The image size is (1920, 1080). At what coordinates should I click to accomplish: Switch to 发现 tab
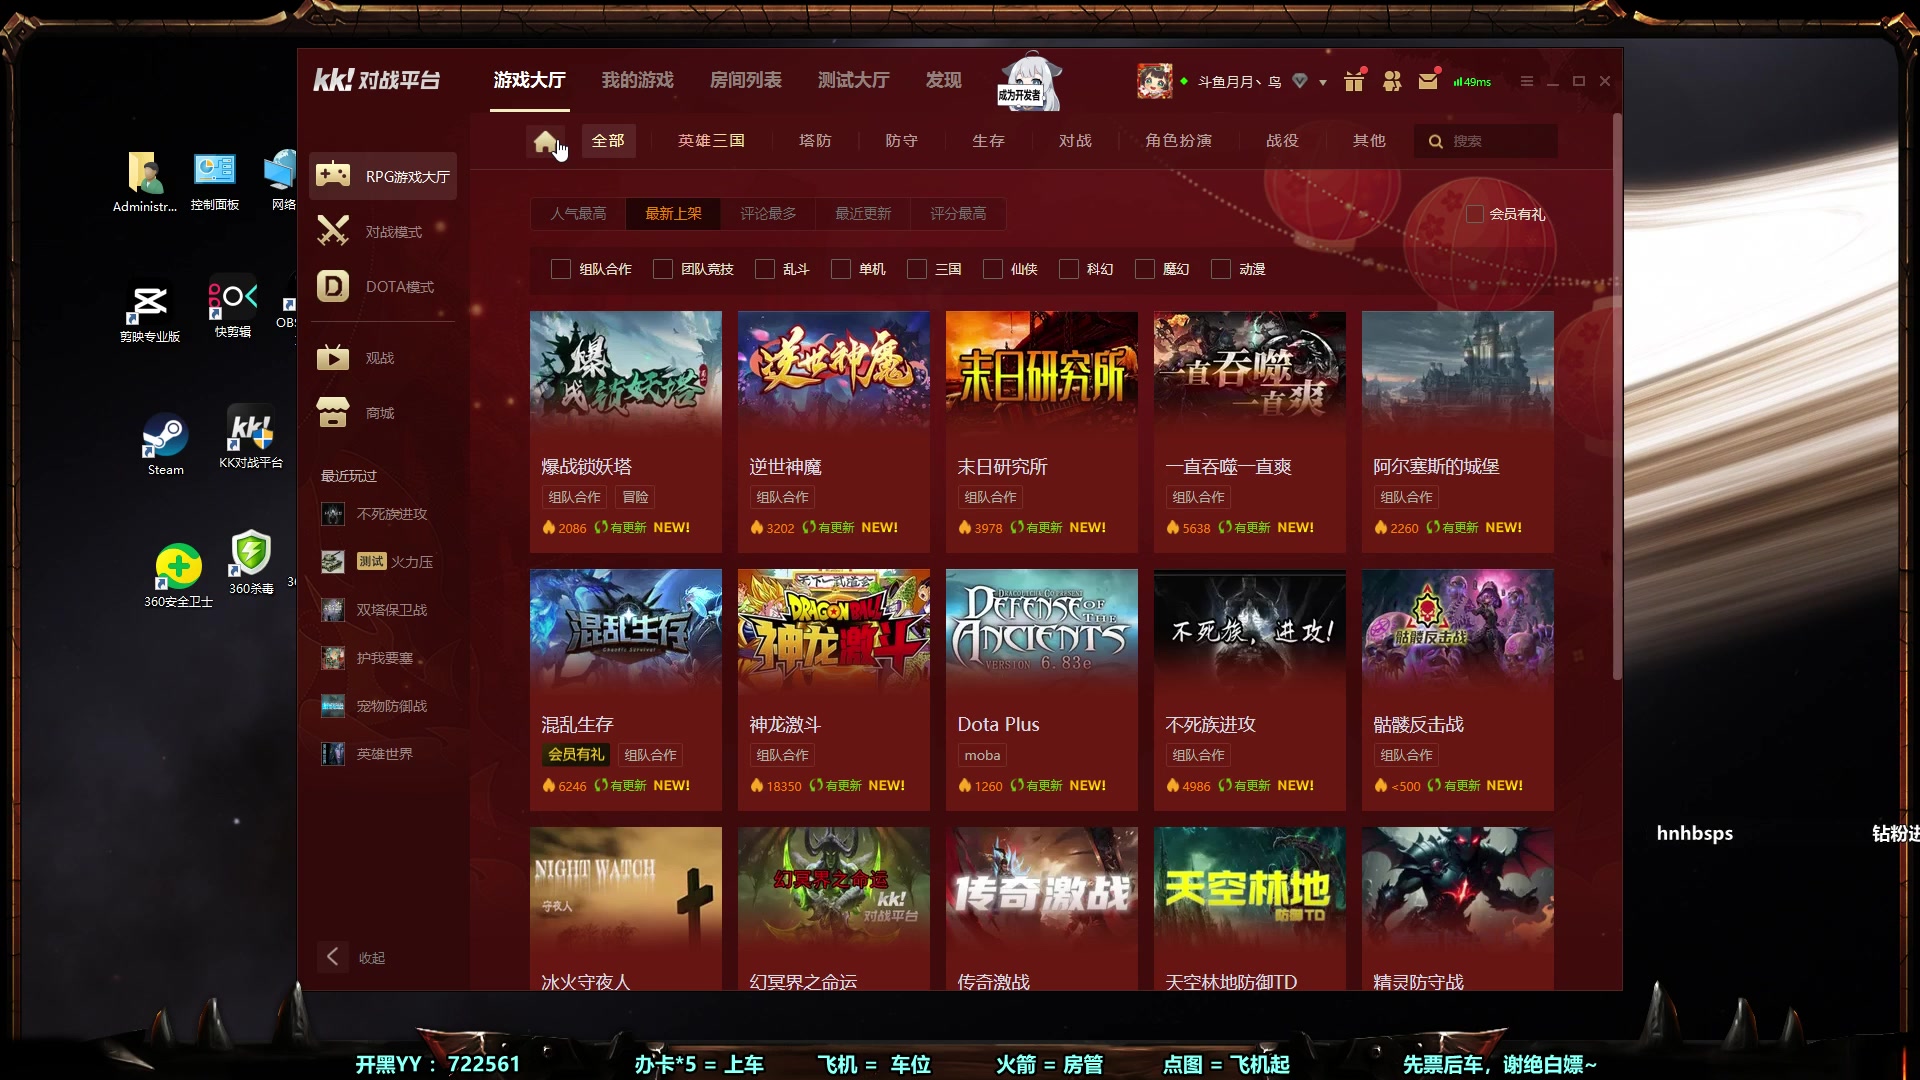[x=943, y=80]
